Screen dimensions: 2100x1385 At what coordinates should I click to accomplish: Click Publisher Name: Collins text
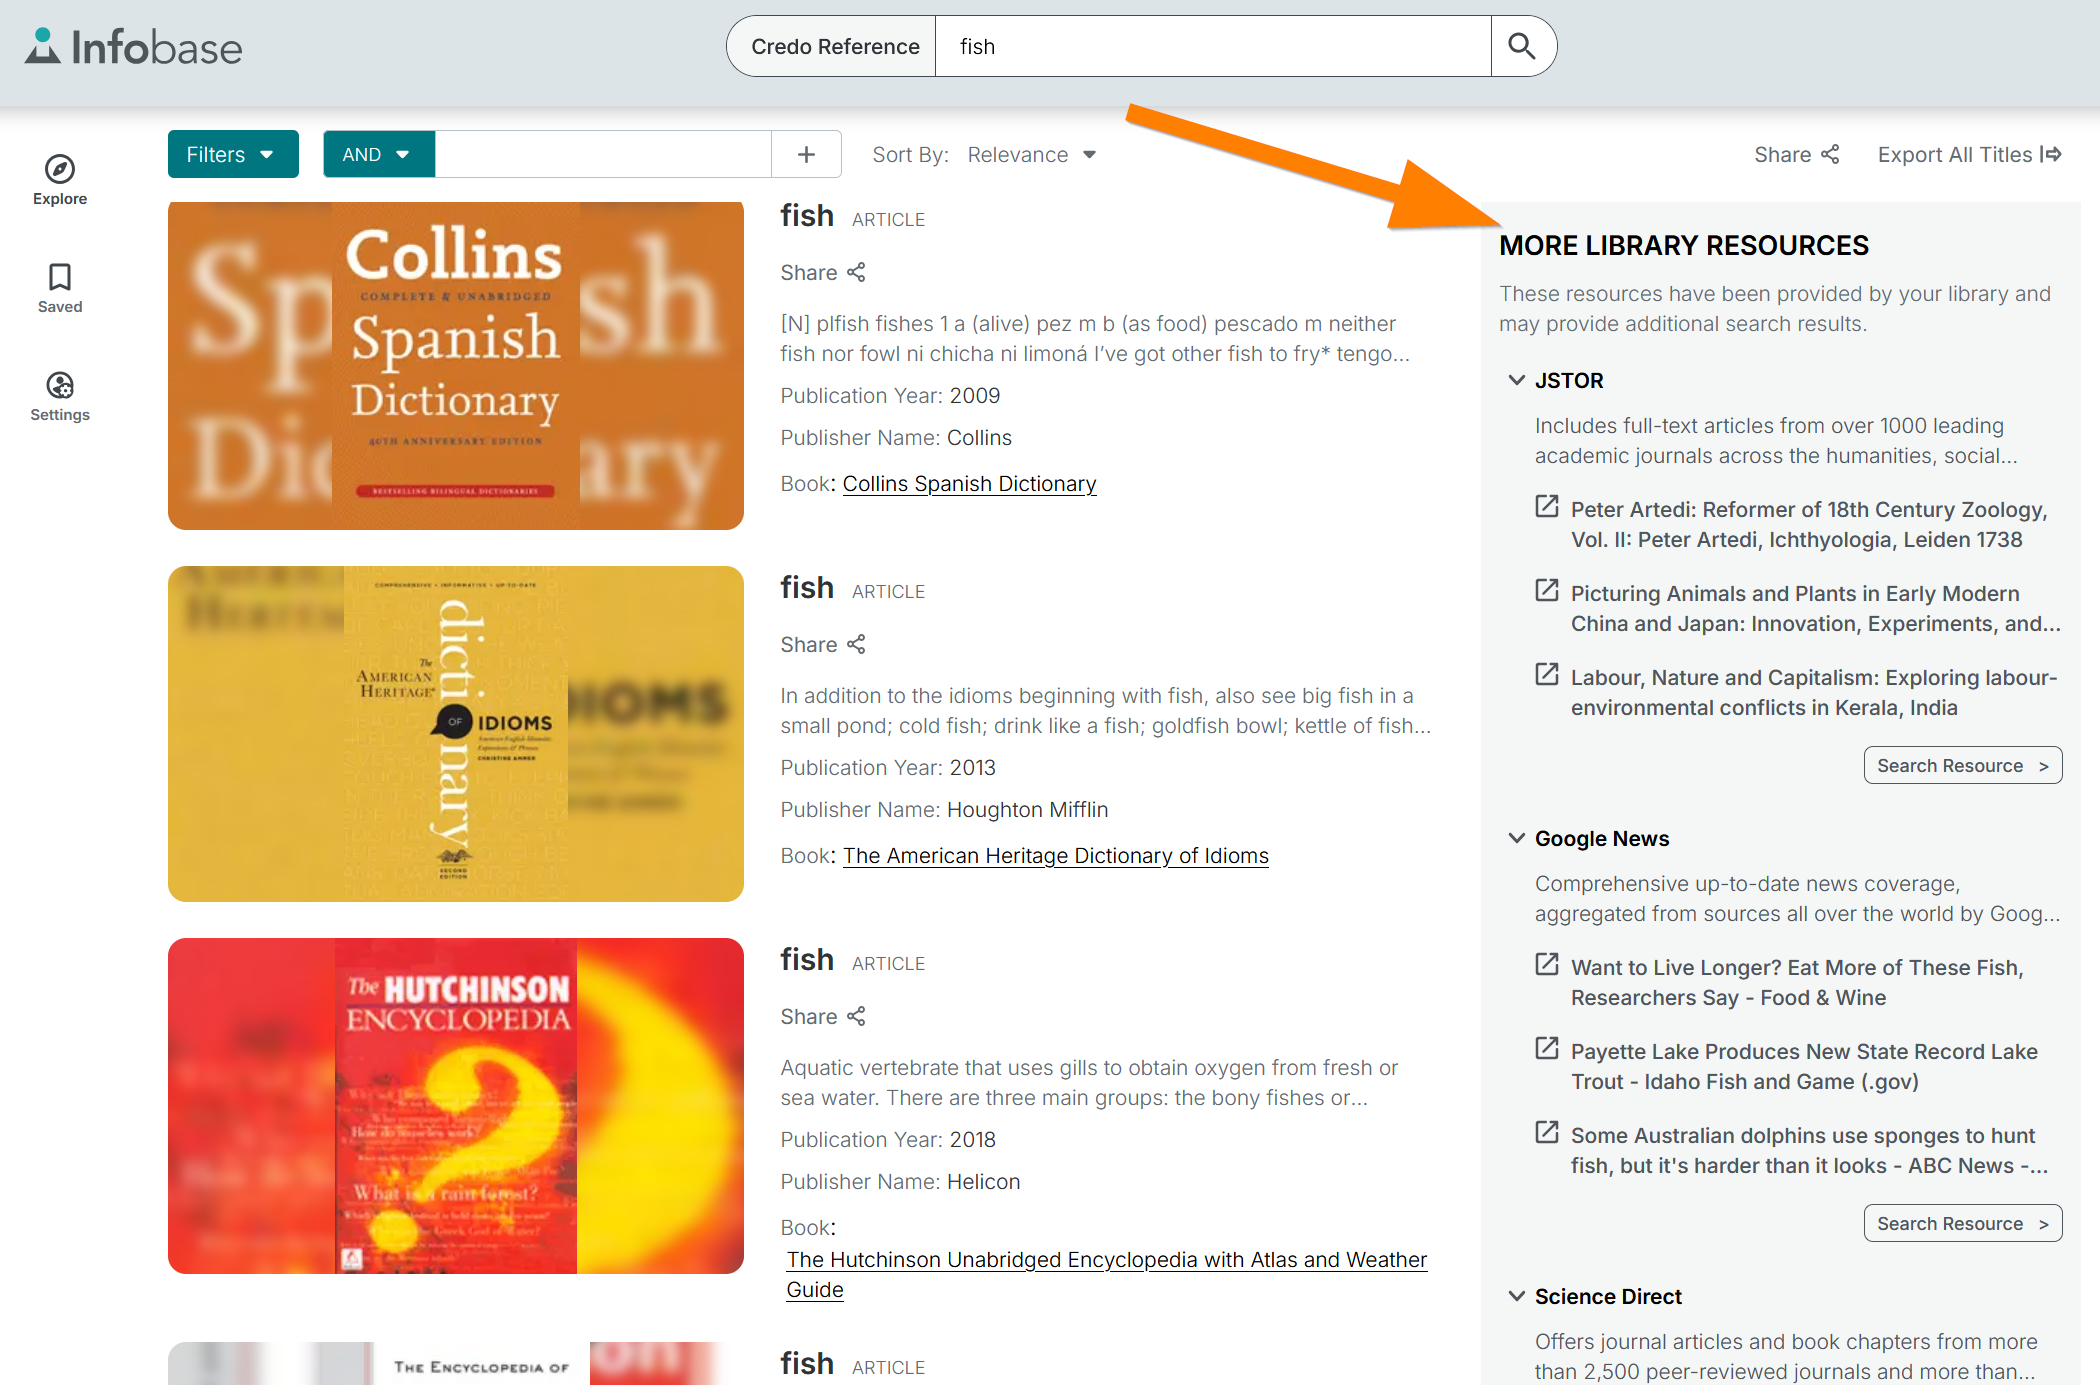click(x=896, y=438)
